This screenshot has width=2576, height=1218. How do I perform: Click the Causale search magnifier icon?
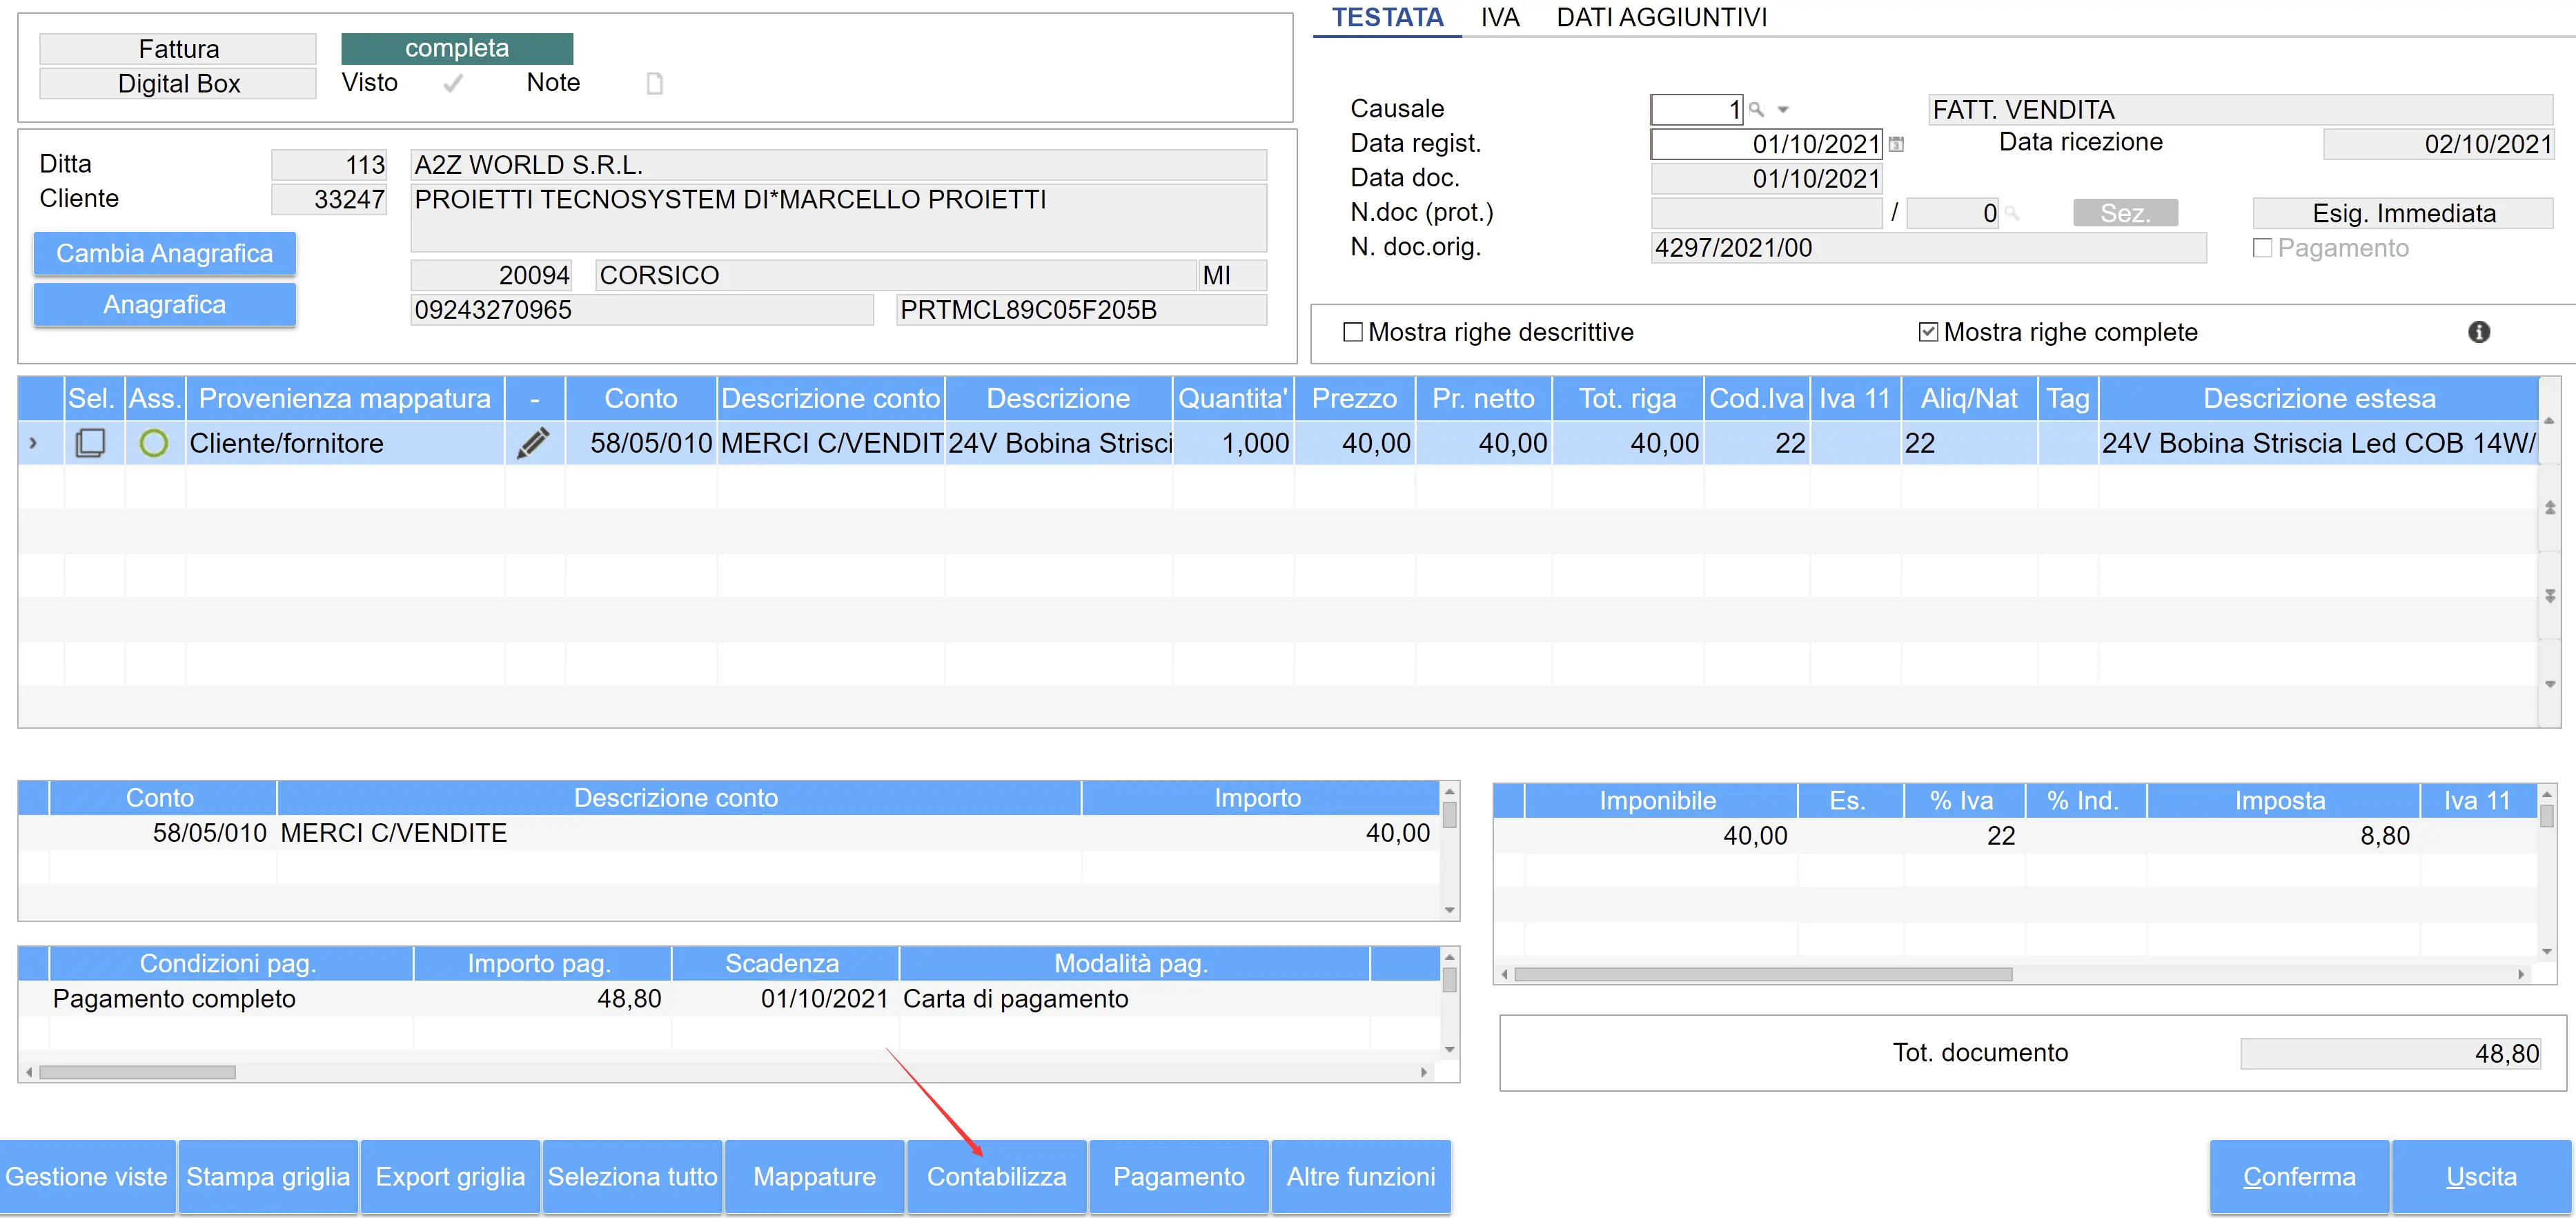tap(1756, 109)
